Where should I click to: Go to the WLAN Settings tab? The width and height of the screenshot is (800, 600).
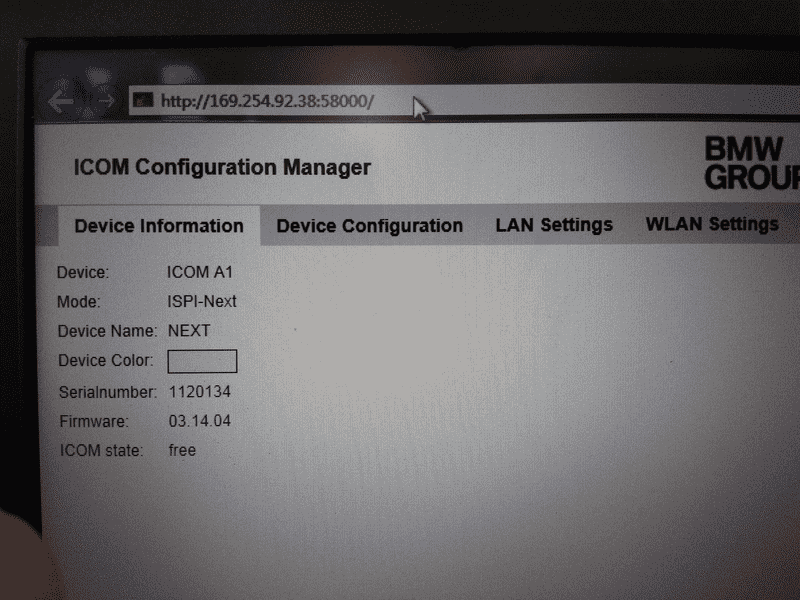click(x=712, y=224)
